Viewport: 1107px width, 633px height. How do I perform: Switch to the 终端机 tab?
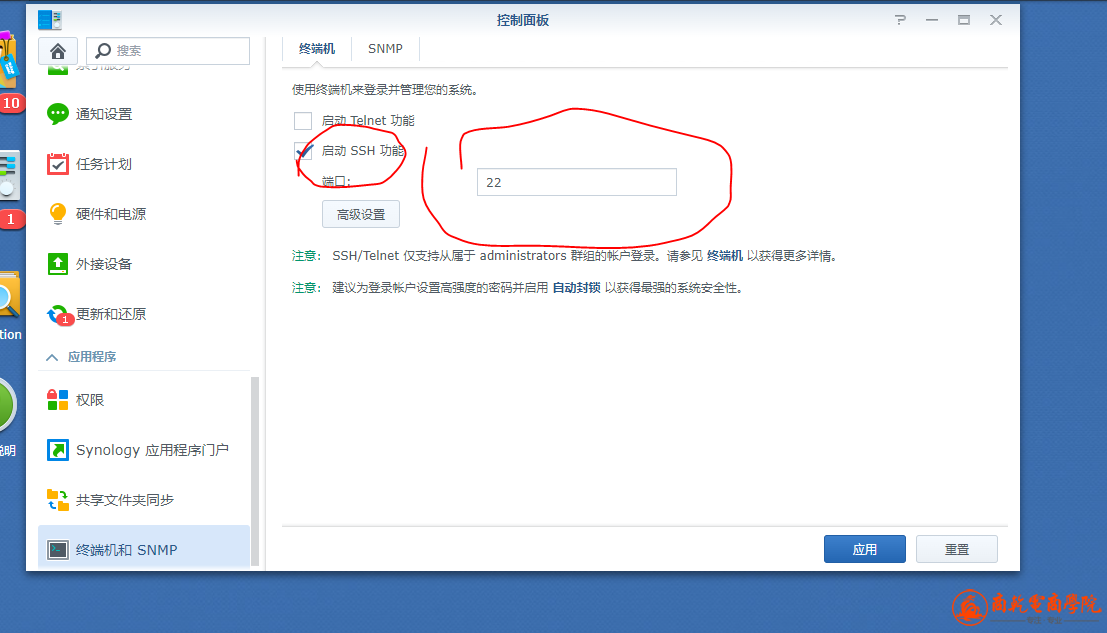[316, 49]
